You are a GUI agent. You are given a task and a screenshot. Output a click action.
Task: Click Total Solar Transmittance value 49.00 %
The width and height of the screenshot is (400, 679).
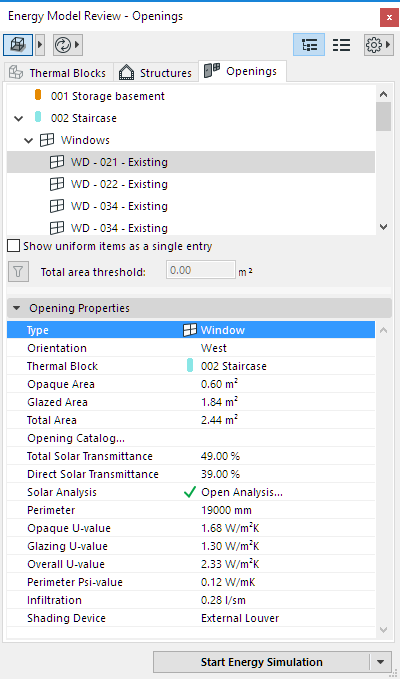click(220, 456)
